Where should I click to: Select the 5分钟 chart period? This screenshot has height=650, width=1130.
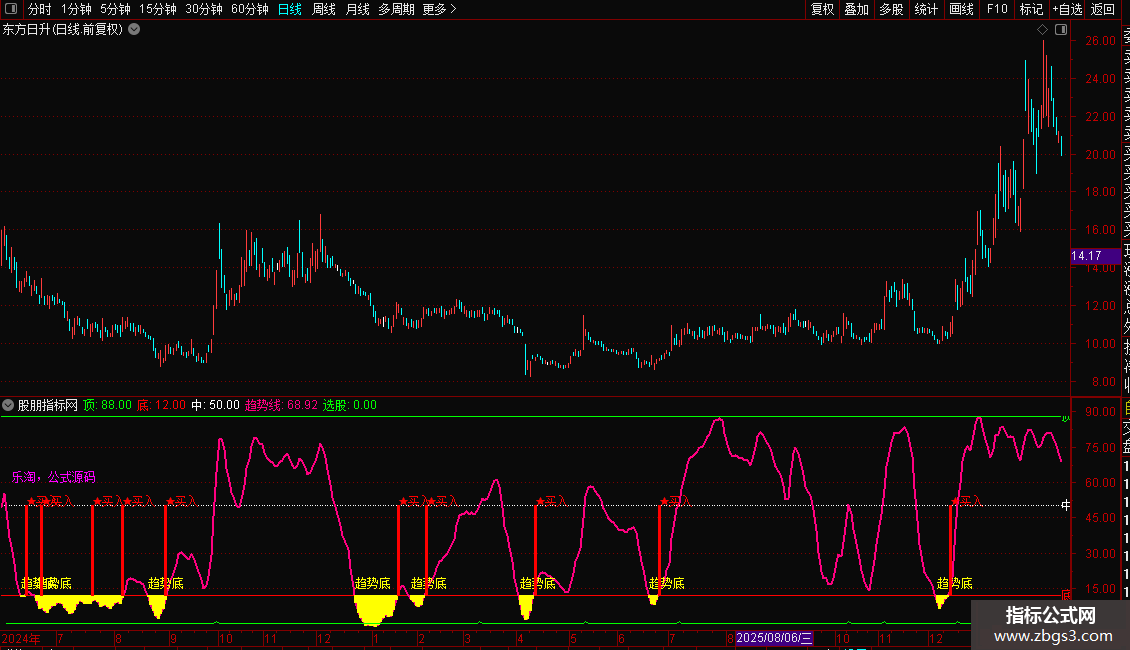pyautogui.click(x=115, y=9)
